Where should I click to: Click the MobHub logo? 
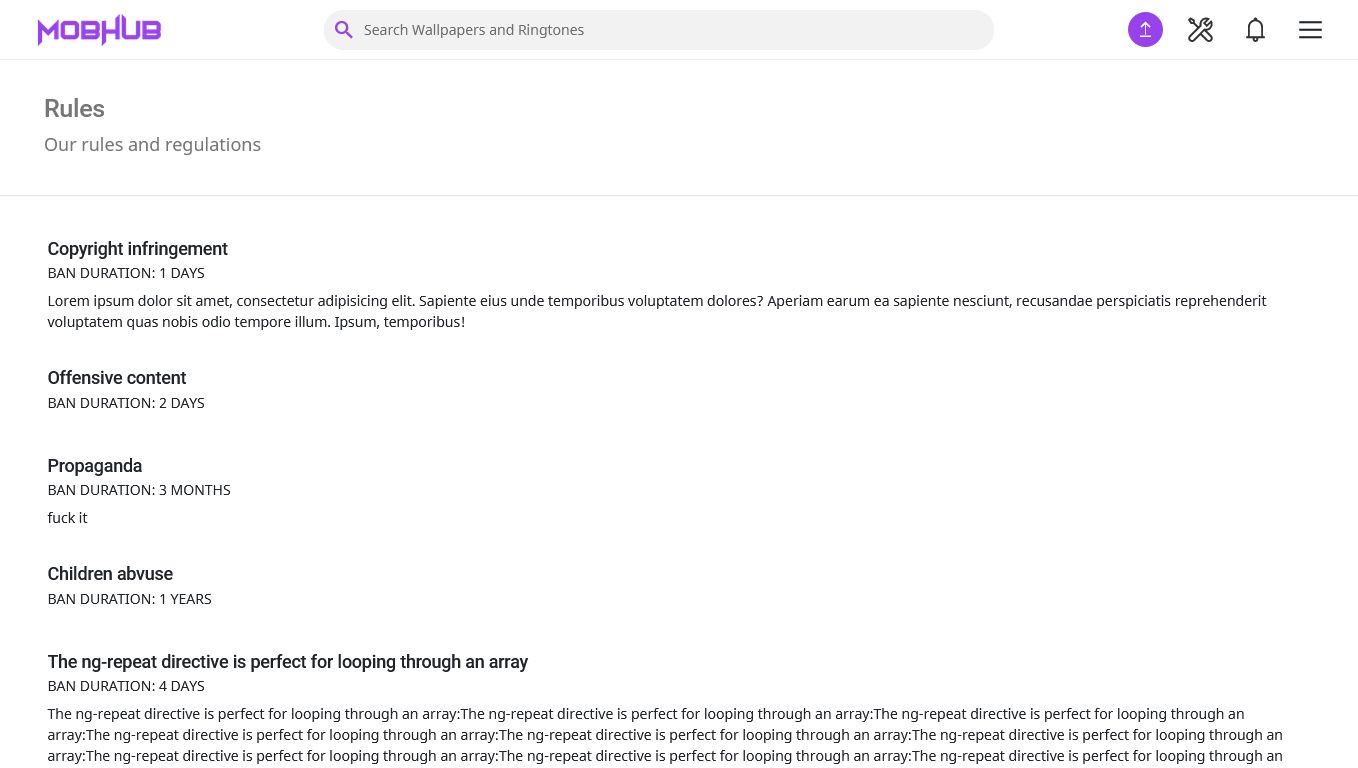click(x=99, y=30)
